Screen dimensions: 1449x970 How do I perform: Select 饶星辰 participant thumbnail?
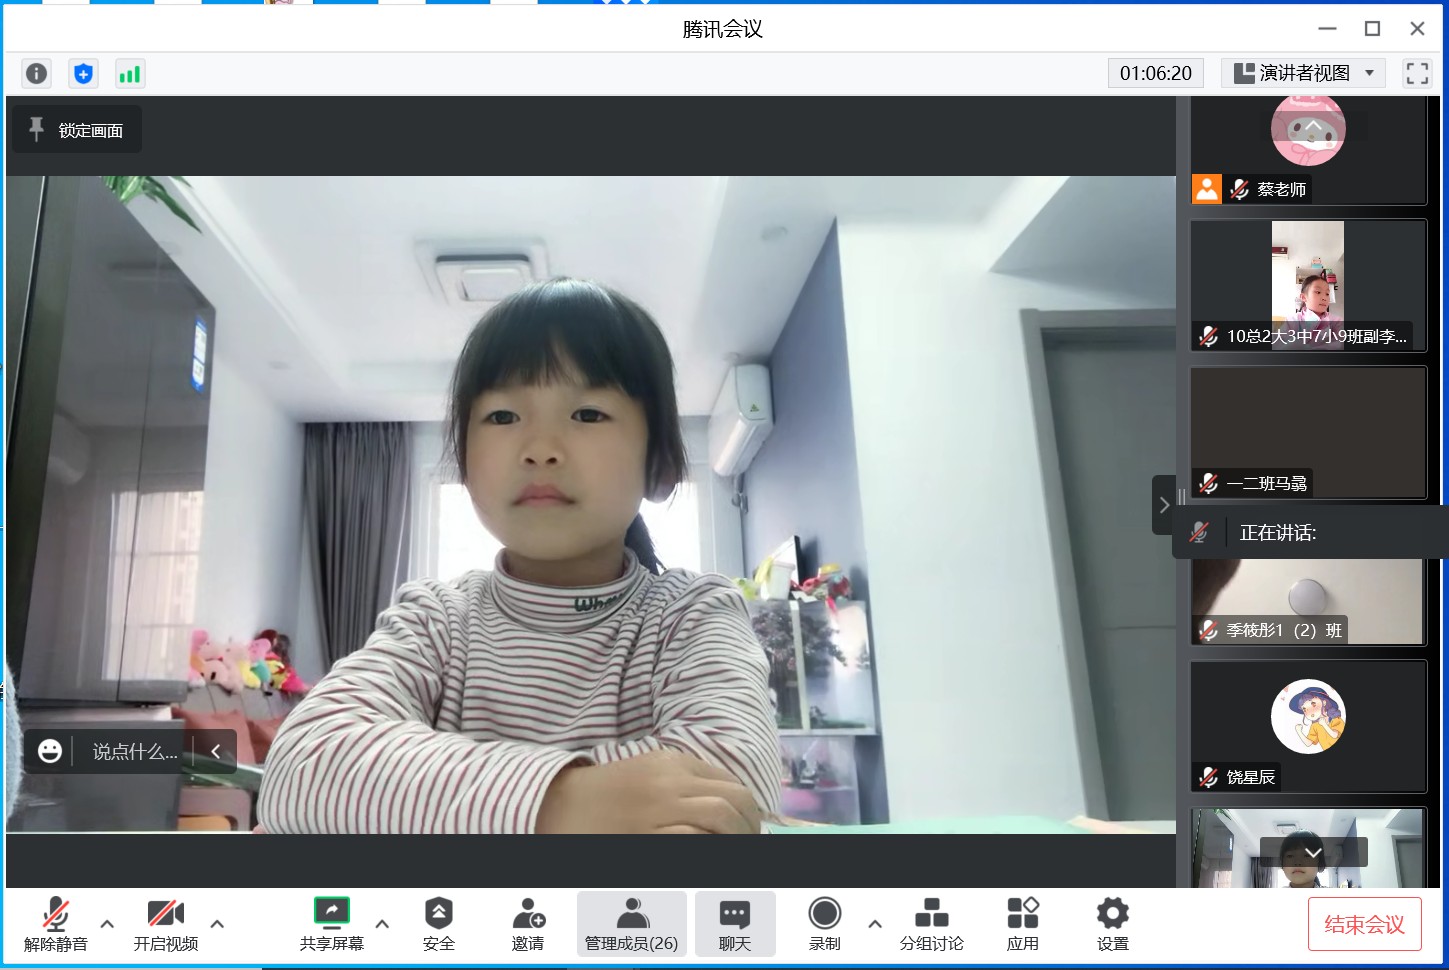[1308, 726]
